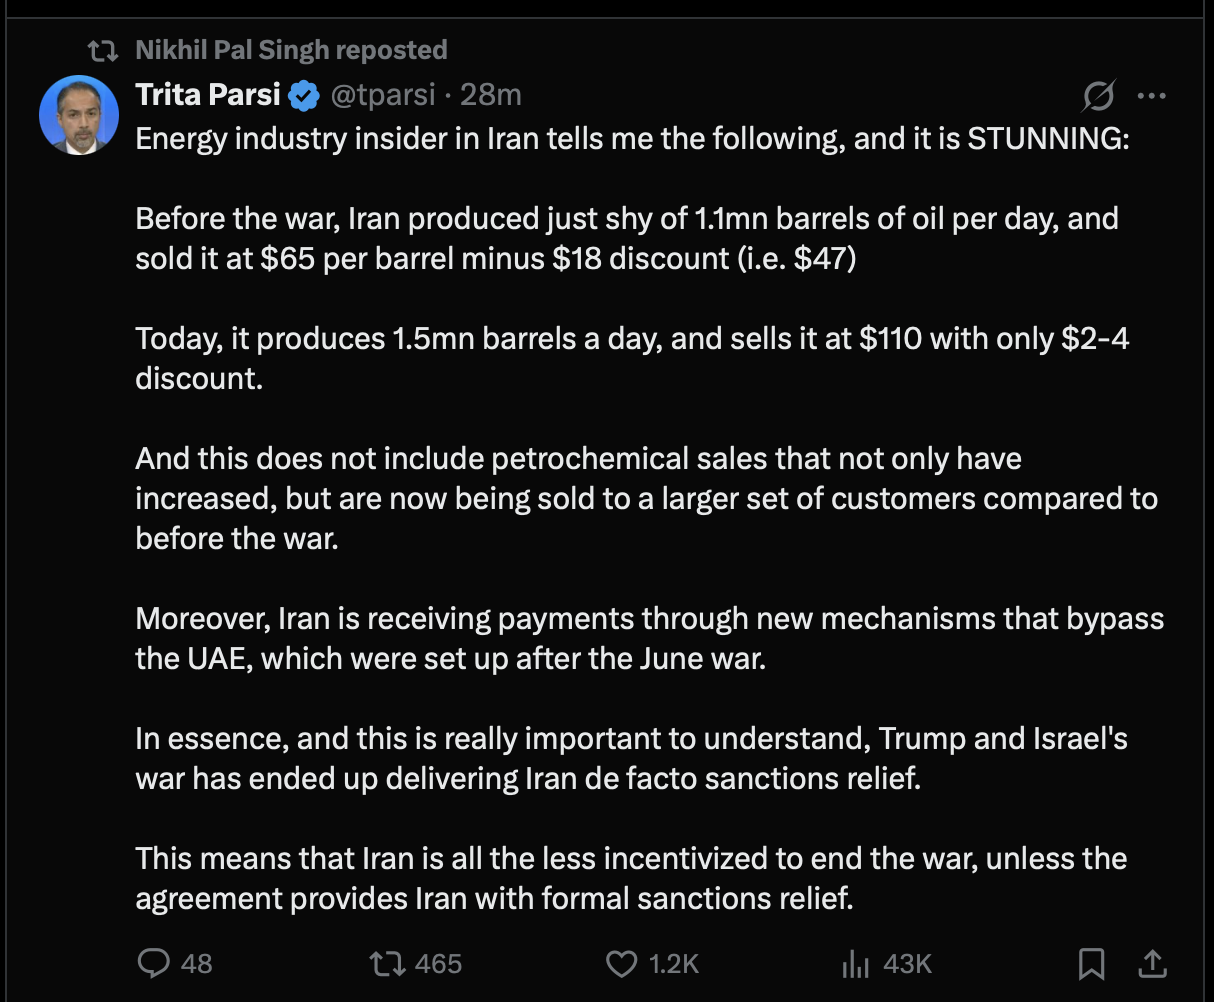This screenshot has height=1002, width=1214.
Task: Click the 43K views count
Action: (907, 963)
